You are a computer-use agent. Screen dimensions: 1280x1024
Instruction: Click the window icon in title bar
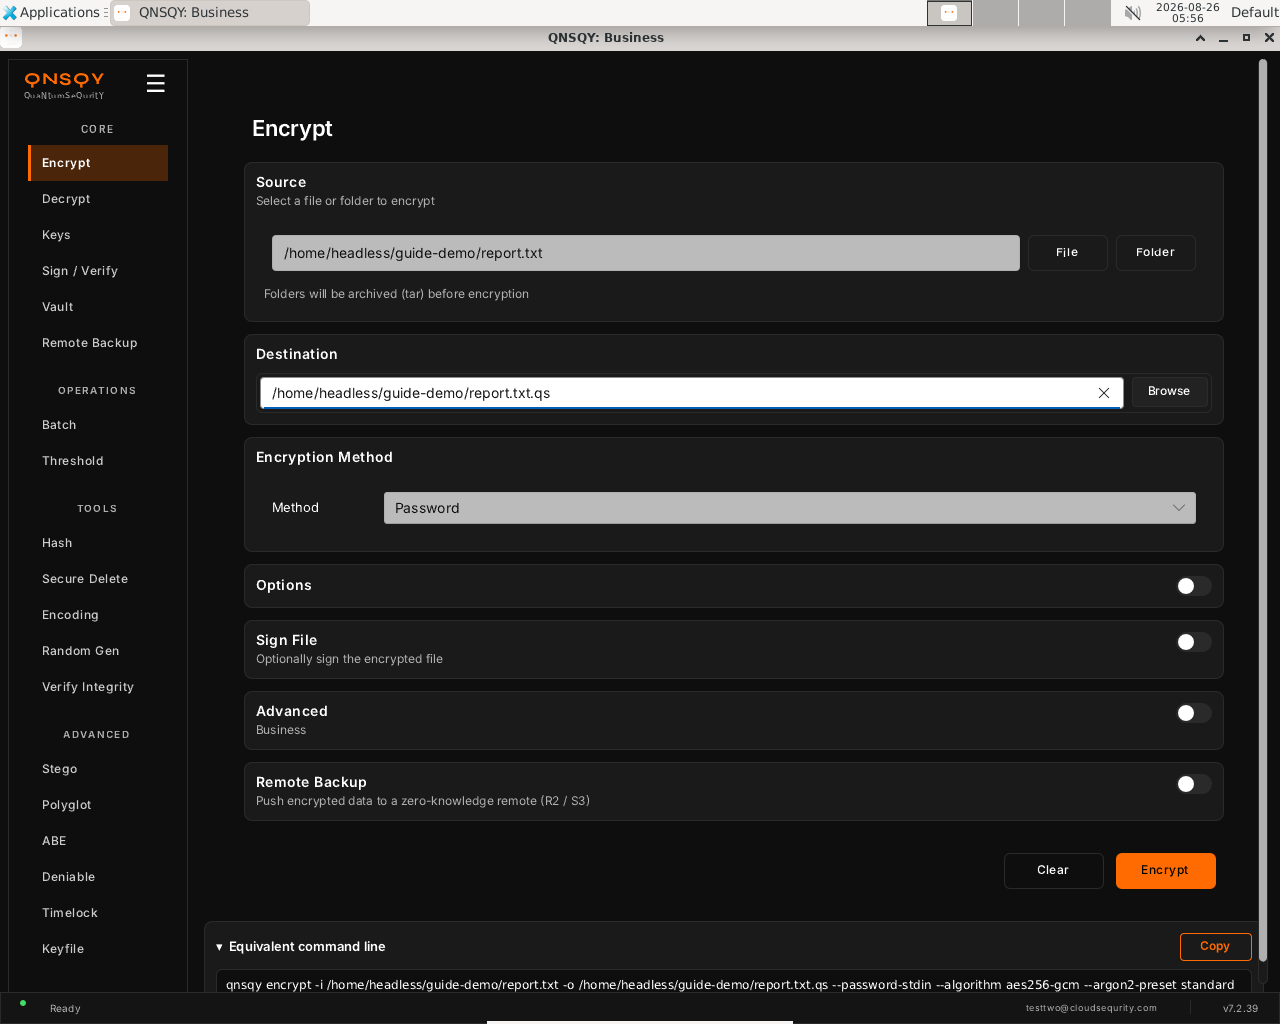pos(11,37)
